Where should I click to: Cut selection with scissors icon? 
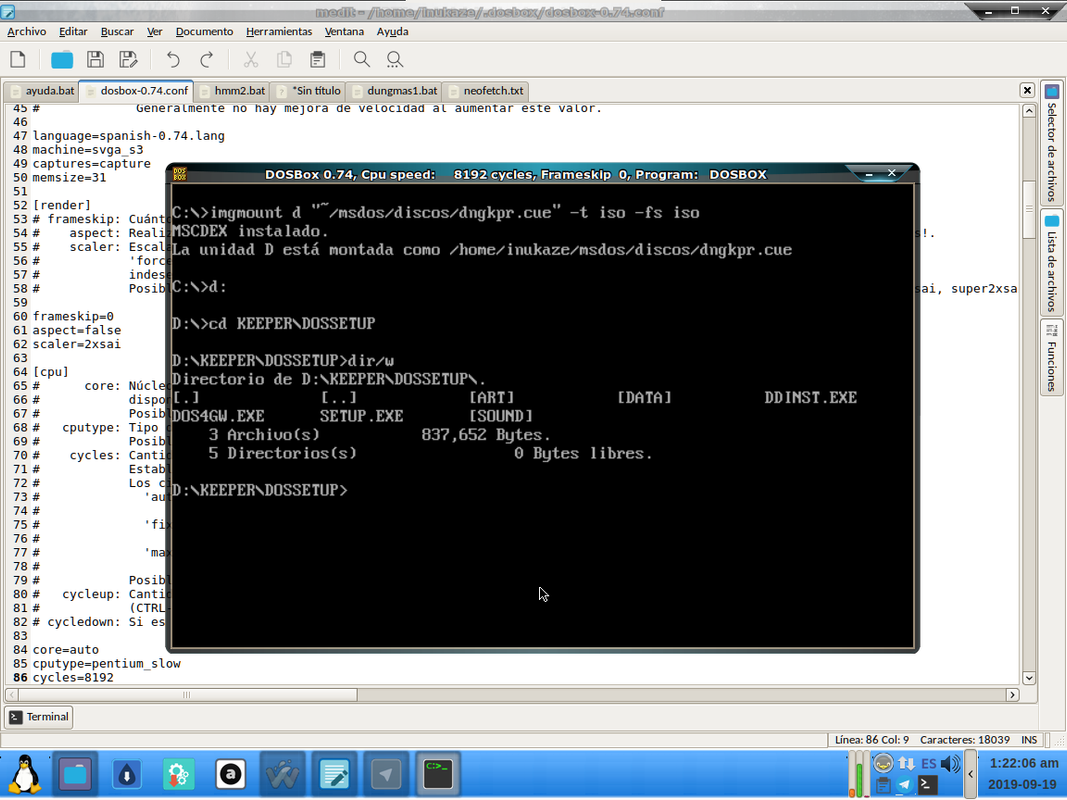pos(251,60)
